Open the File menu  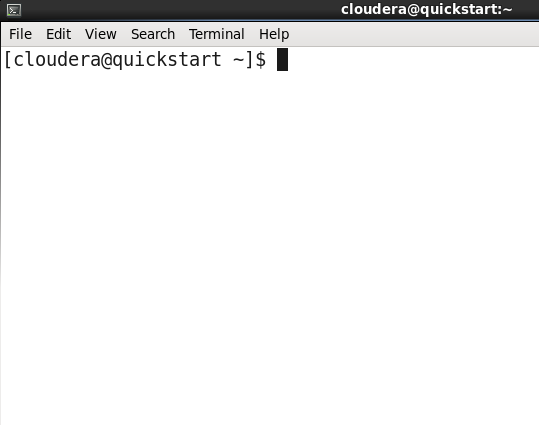pos(20,34)
